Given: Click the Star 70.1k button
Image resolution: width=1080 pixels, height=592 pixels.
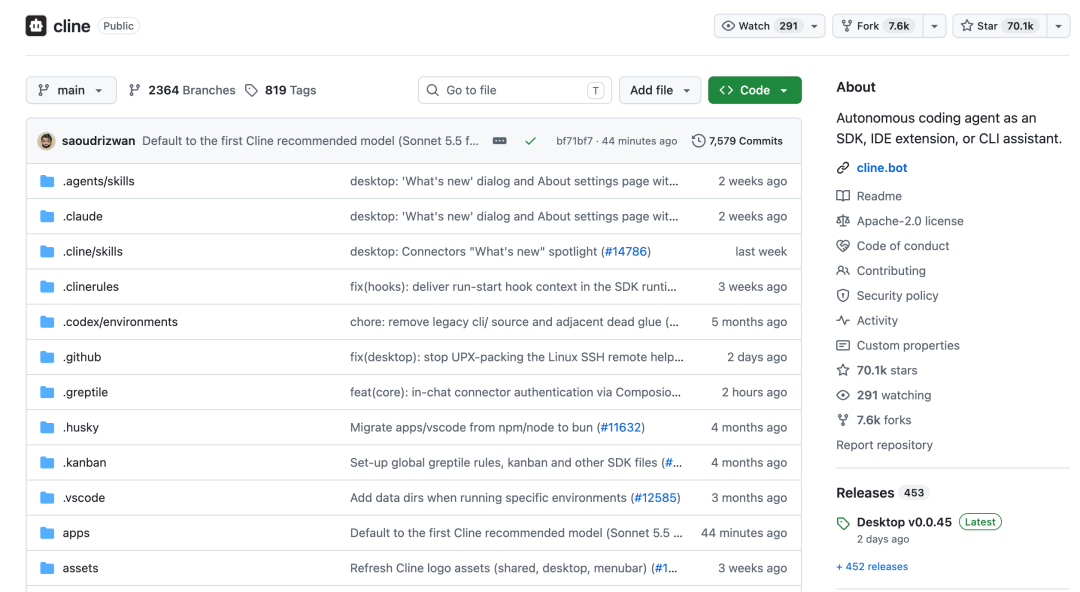Looking at the screenshot, I should [1000, 25].
